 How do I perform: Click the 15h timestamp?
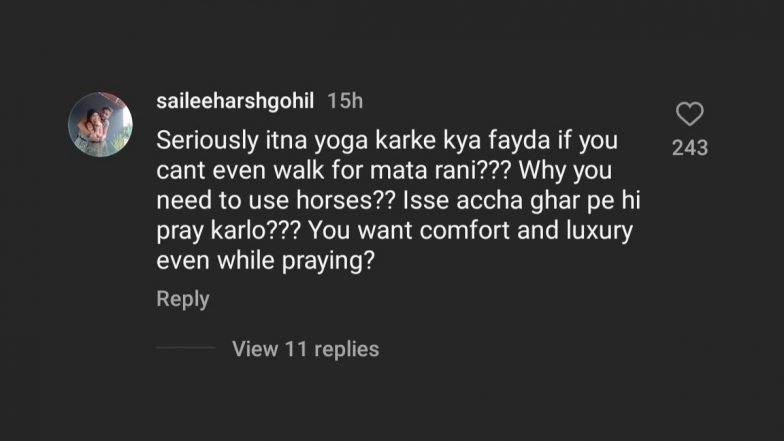pyautogui.click(x=345, y=101)
